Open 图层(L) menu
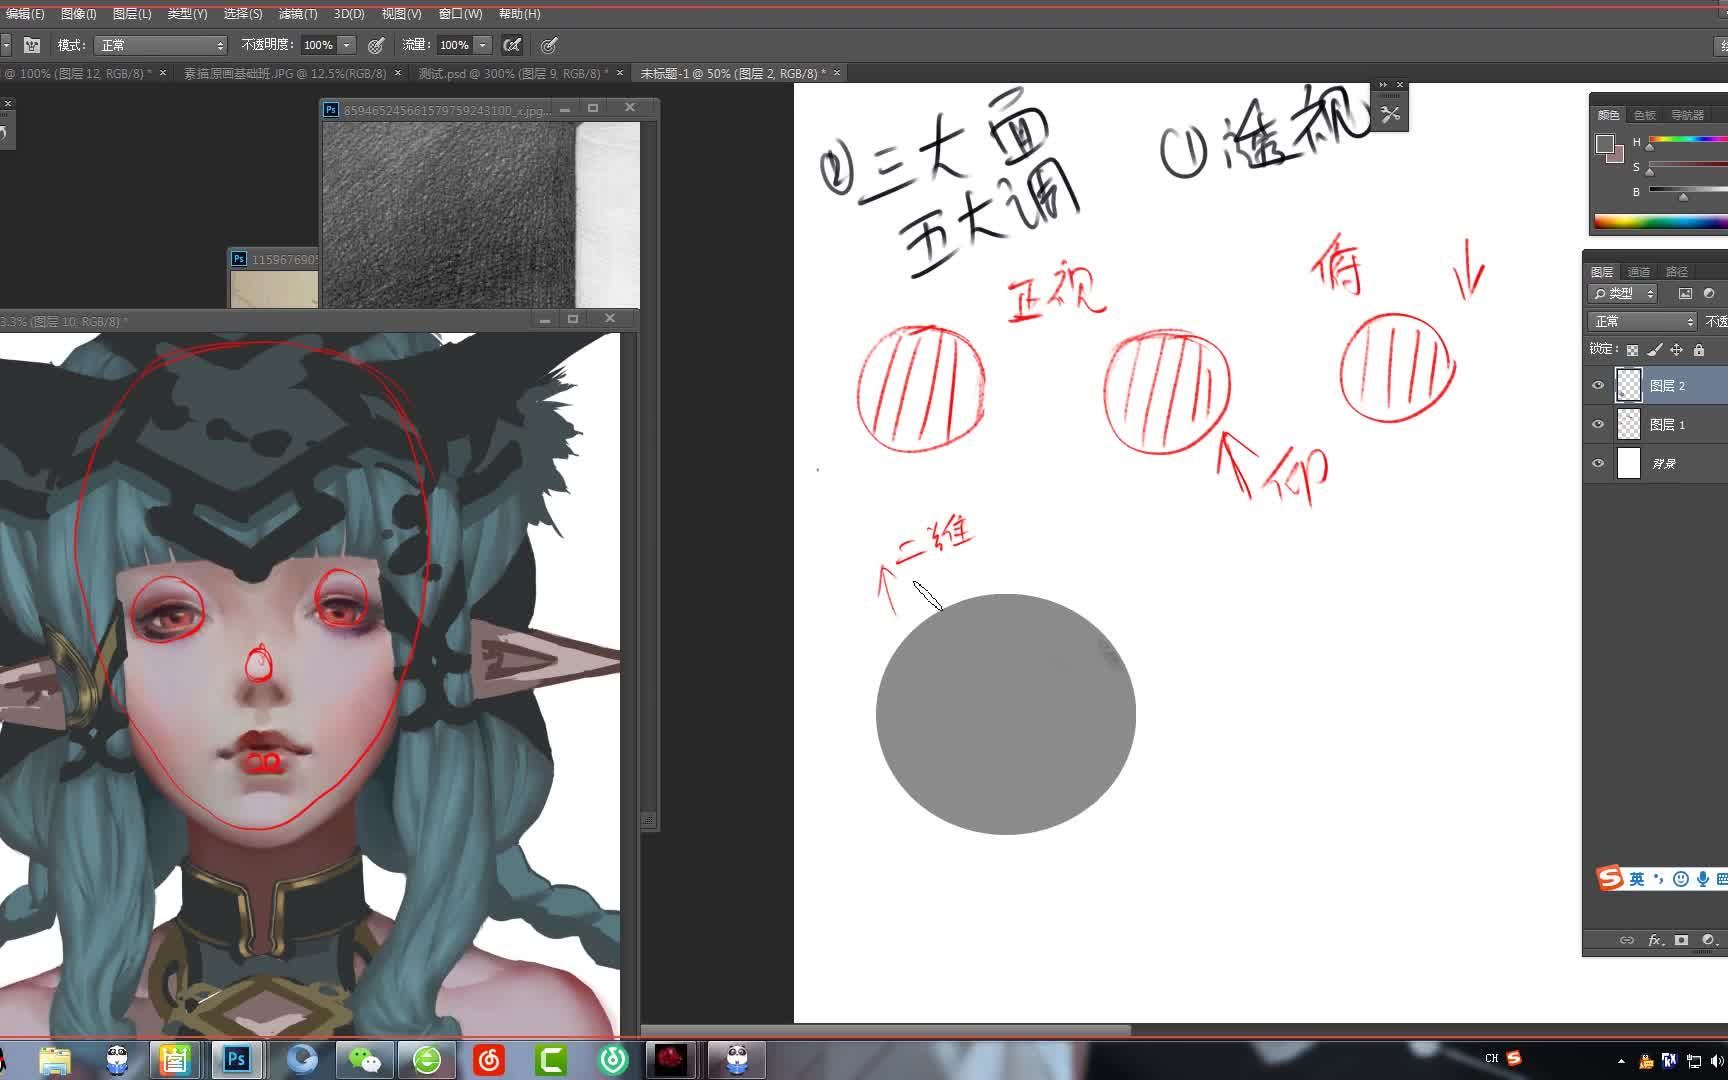The width and height of the screenshot is (1728, 1080). coord(132,14)
